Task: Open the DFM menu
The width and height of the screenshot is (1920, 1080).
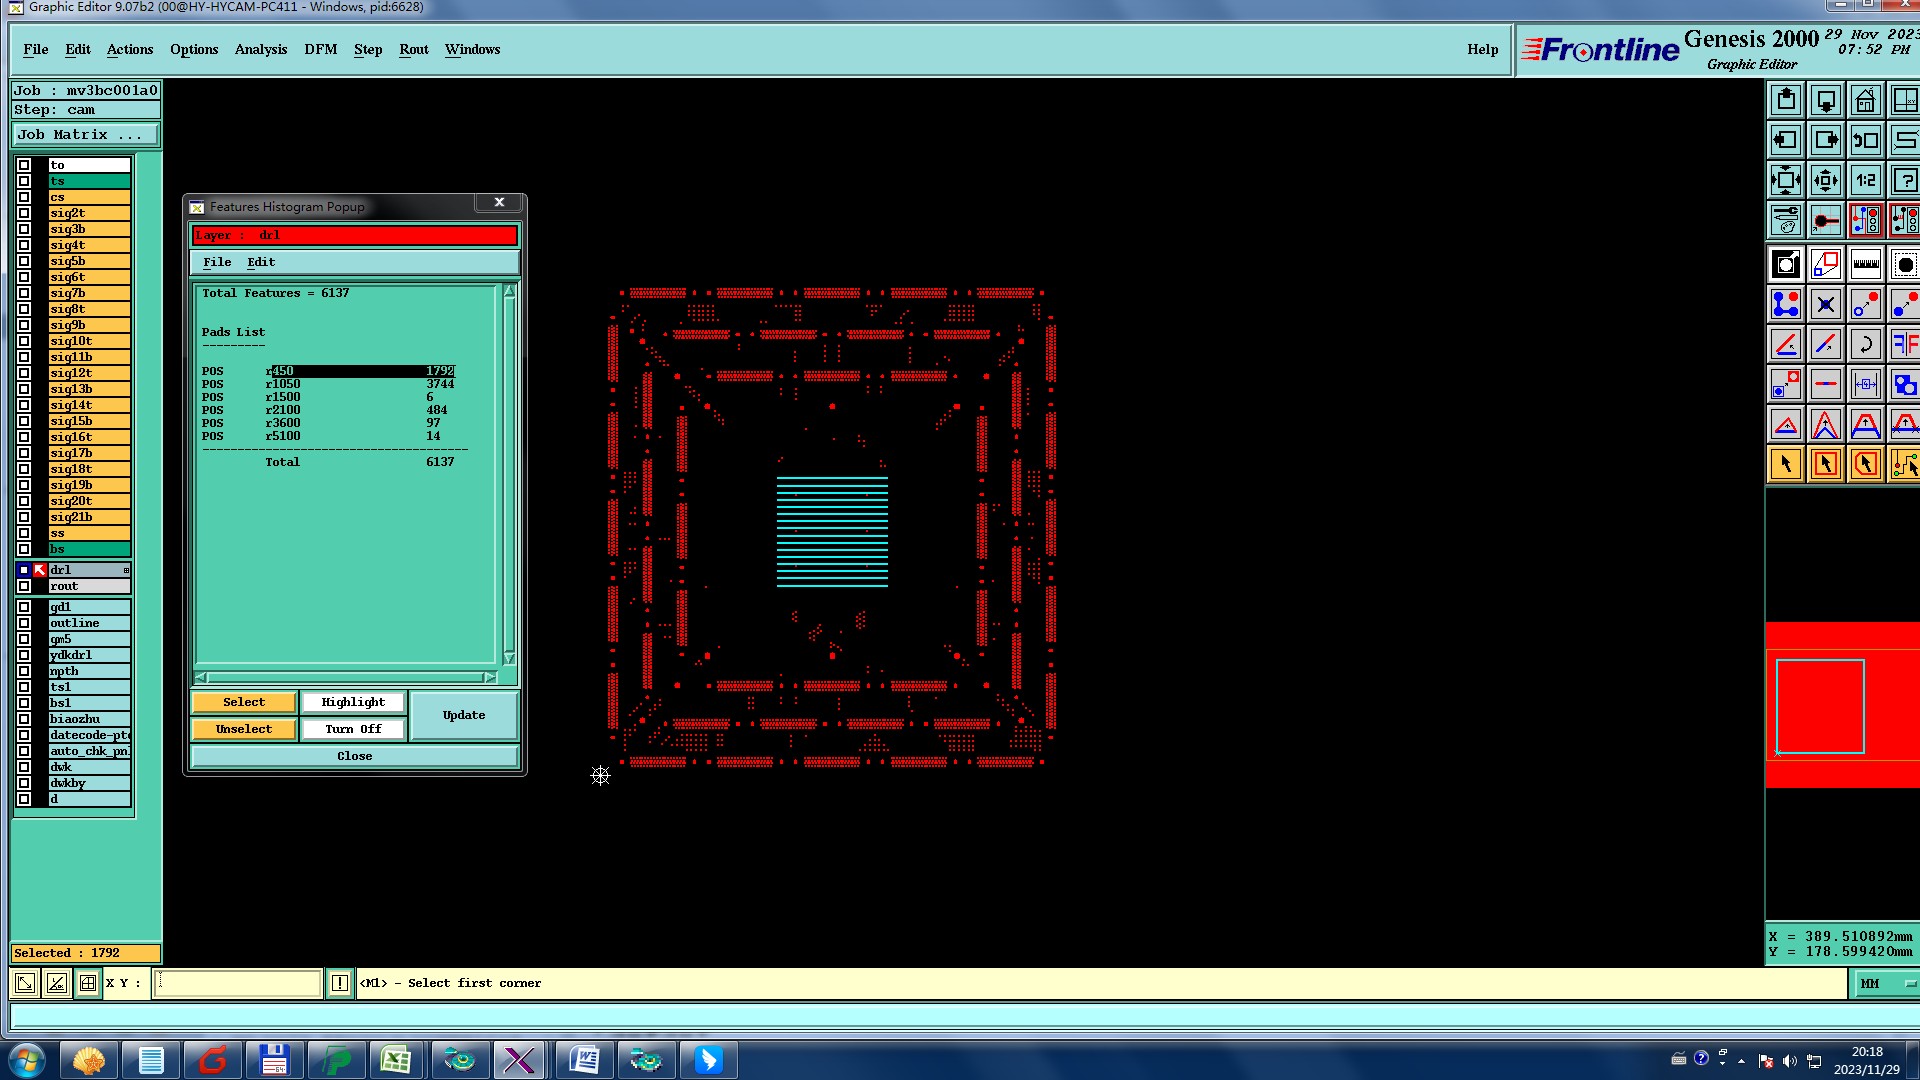Action: point(320,49)
